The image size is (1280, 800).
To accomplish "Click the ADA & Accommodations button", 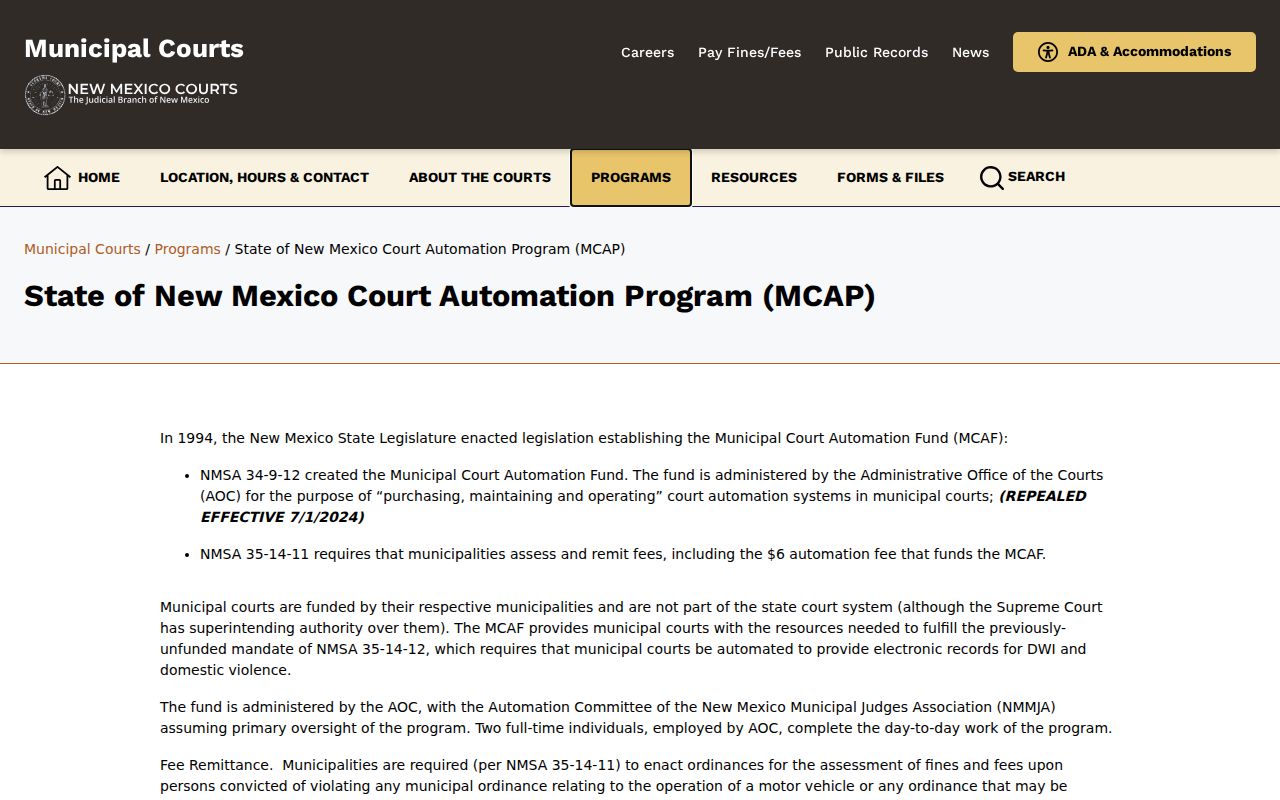I will point(1134,52).
